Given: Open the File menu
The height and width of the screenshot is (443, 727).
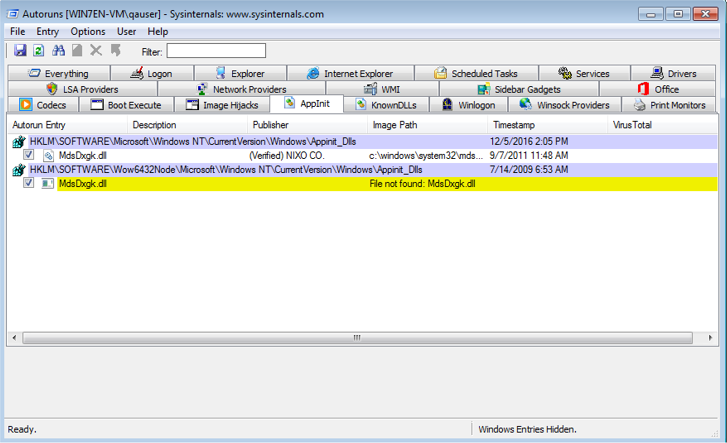Looking at the screenshot, I should tap(18, 32).
